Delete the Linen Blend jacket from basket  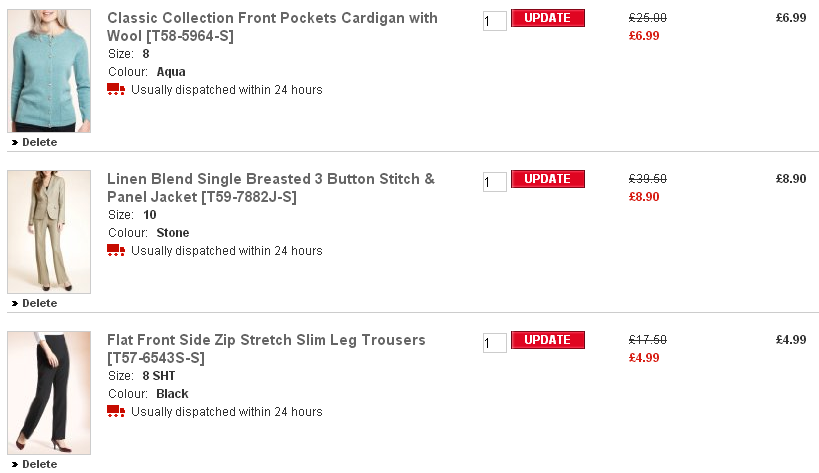39,303
